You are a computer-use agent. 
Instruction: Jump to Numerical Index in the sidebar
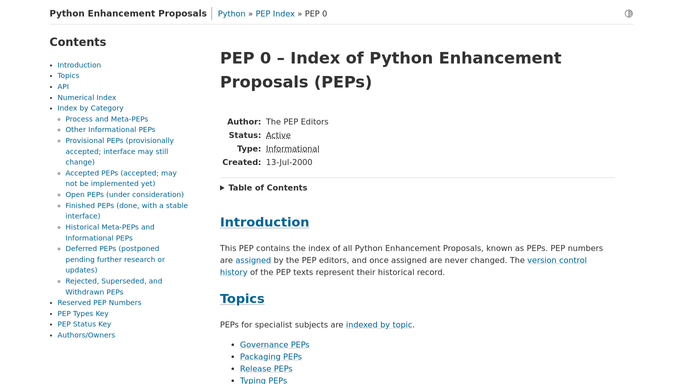click(x=87, y=98)
